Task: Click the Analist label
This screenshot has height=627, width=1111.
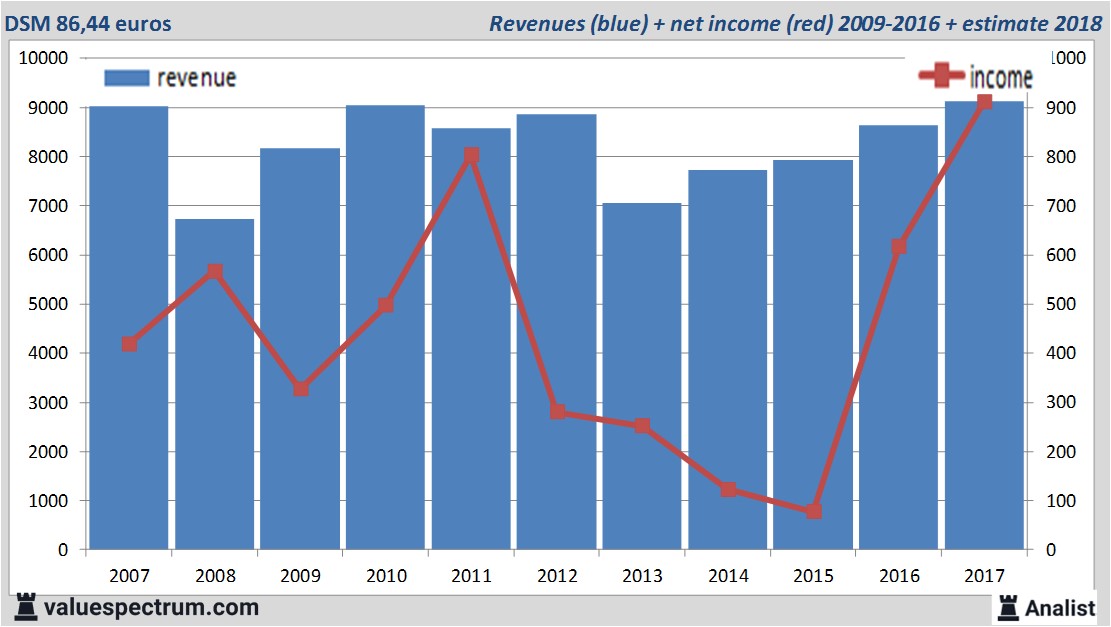Action: click(x=1060, y=608)
